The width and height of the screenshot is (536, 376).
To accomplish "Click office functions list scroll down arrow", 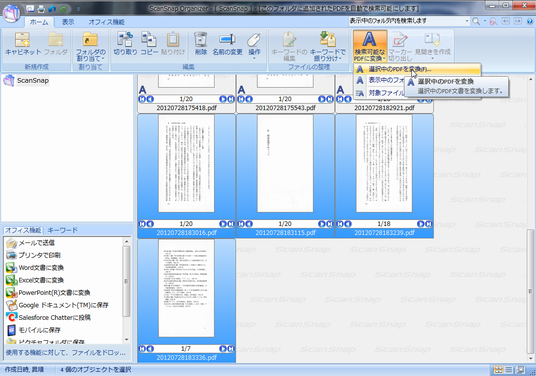I will click(x=126, y=340).
